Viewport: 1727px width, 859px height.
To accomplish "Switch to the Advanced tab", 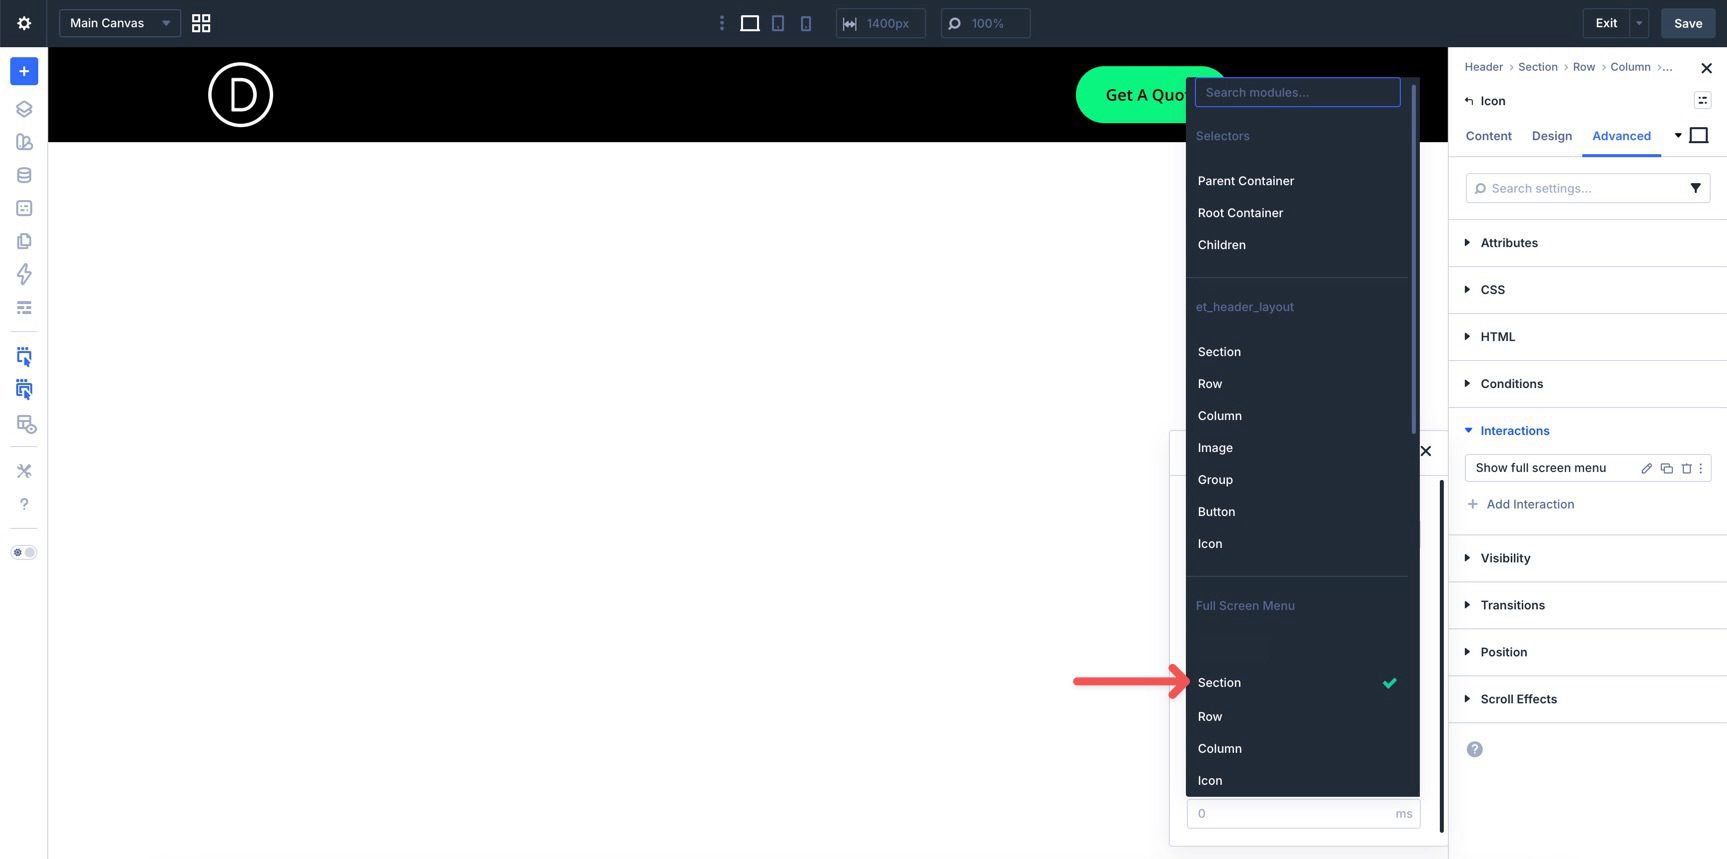I will 1621,136.
